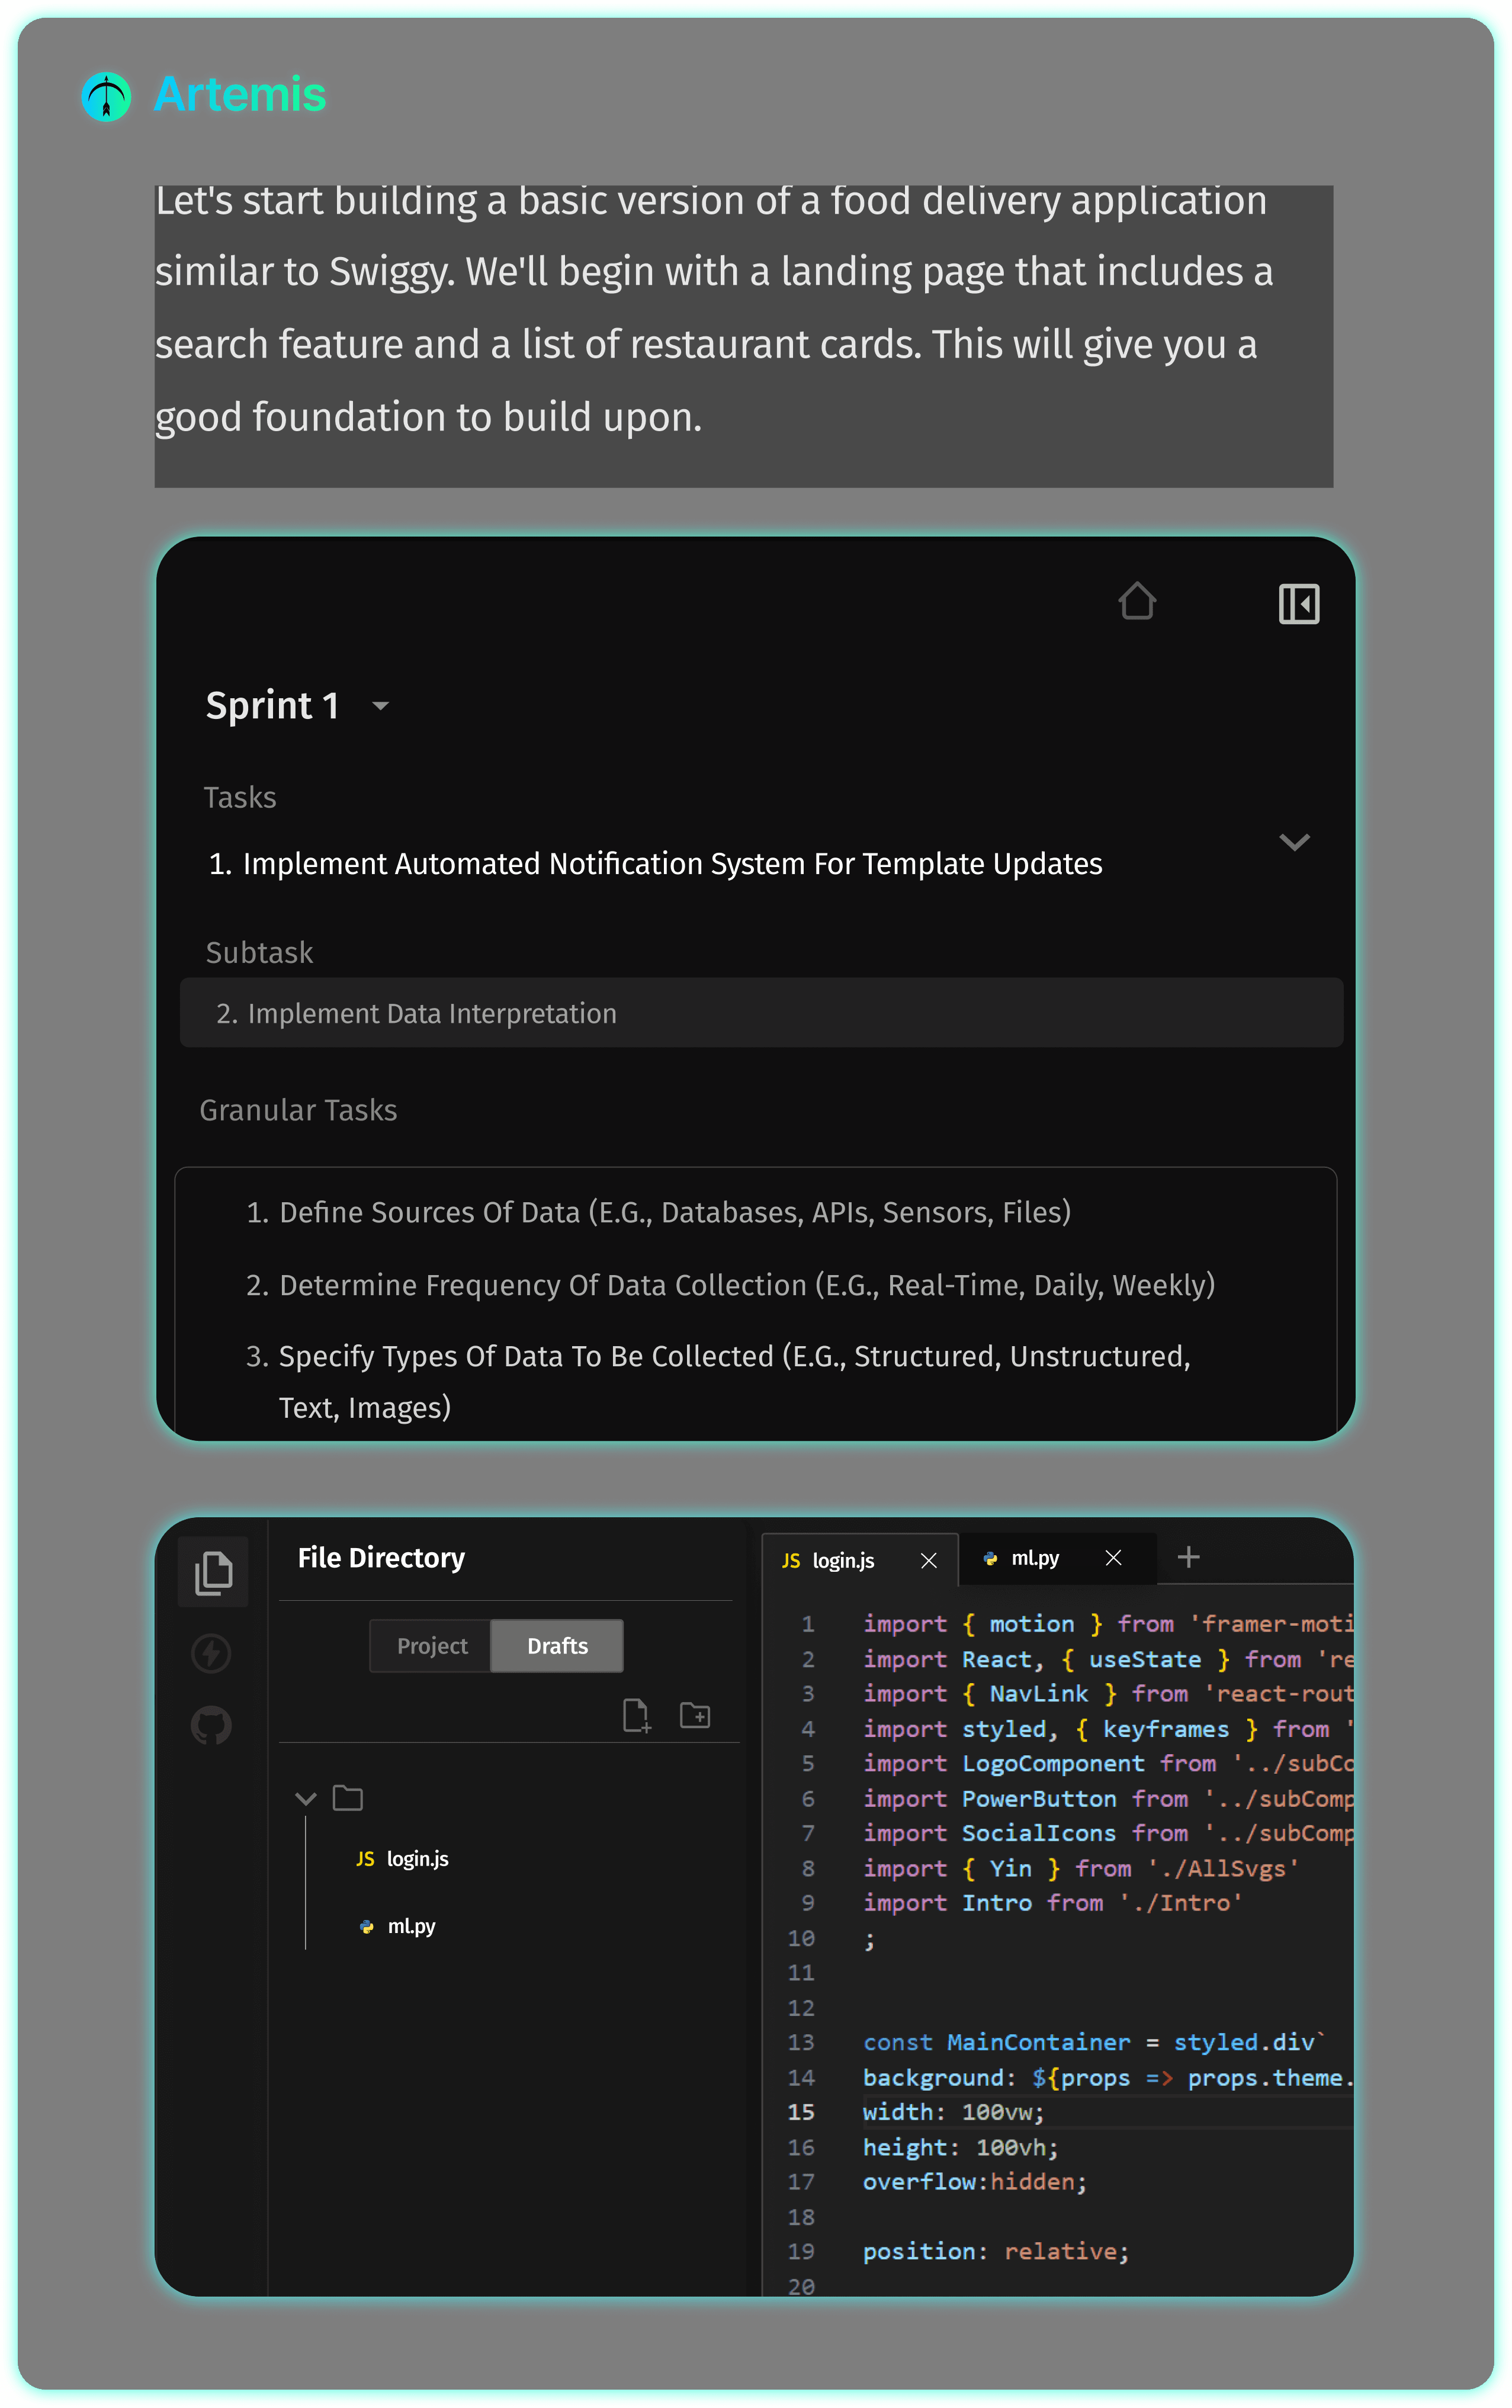Open the files explorer sidebar icon
Screen dimensions: 1512x2408
click(213, 1573)
